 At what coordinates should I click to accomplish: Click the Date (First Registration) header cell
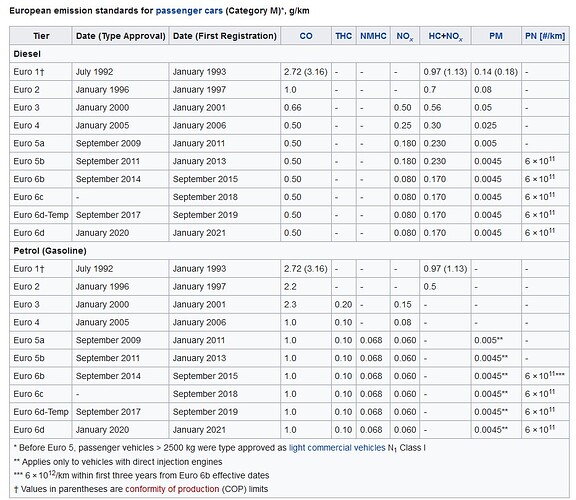pos(224,36)
